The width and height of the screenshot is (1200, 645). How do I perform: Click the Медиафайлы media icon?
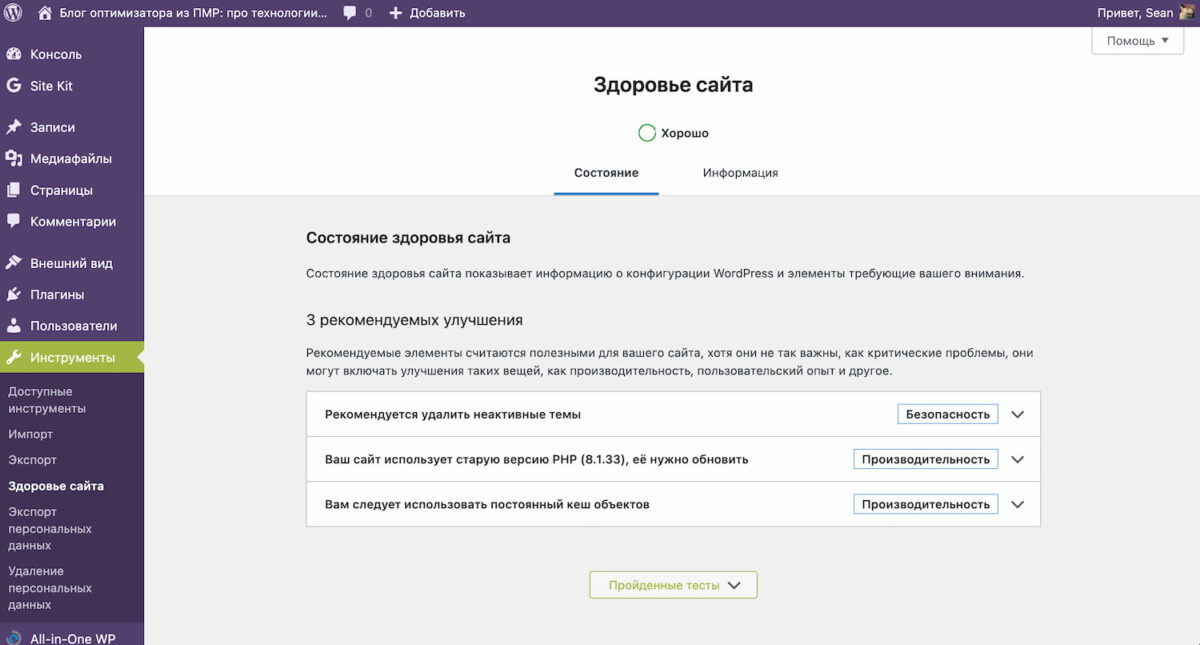[14, 159]
